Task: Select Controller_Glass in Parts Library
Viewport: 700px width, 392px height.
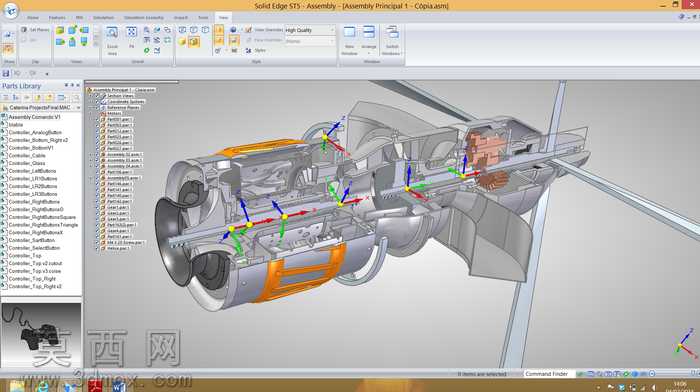Action: (x=27, y=163)
